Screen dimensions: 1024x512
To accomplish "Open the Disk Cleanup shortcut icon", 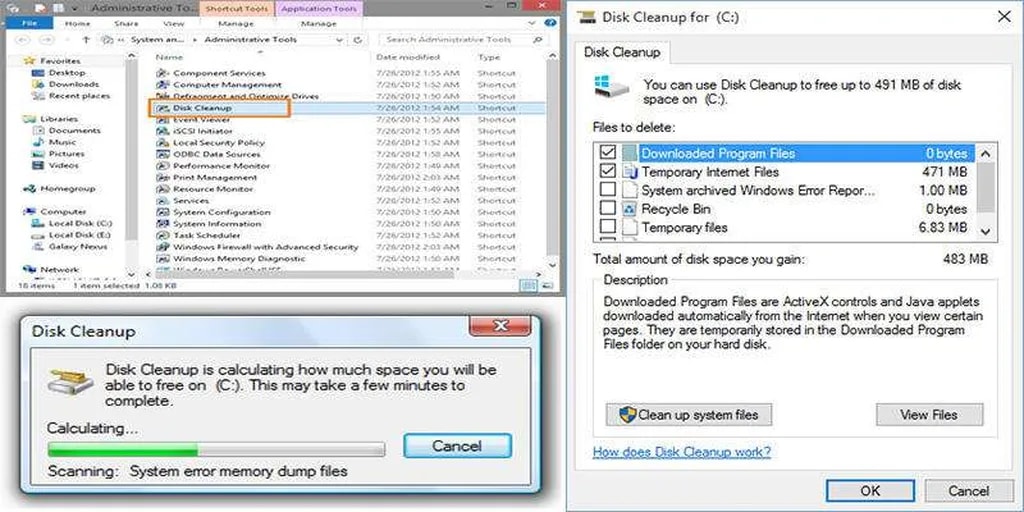I will pyautogui.click(x=164, y=108).
